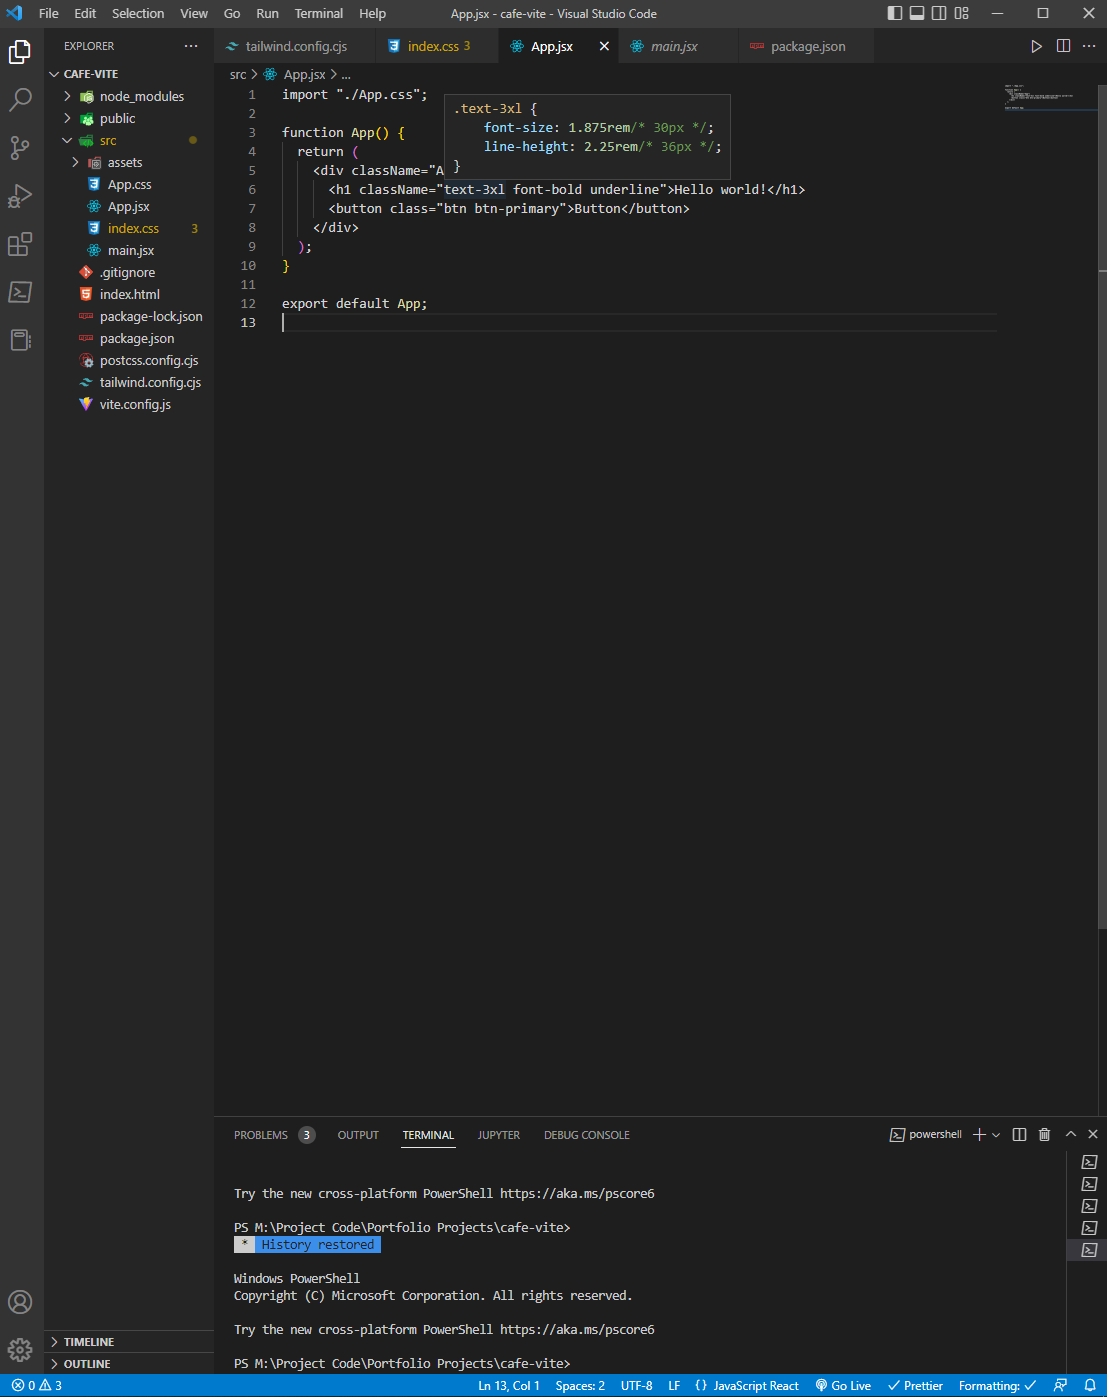Open the Extensions view

pyautogui.click(x=20, y=244)
